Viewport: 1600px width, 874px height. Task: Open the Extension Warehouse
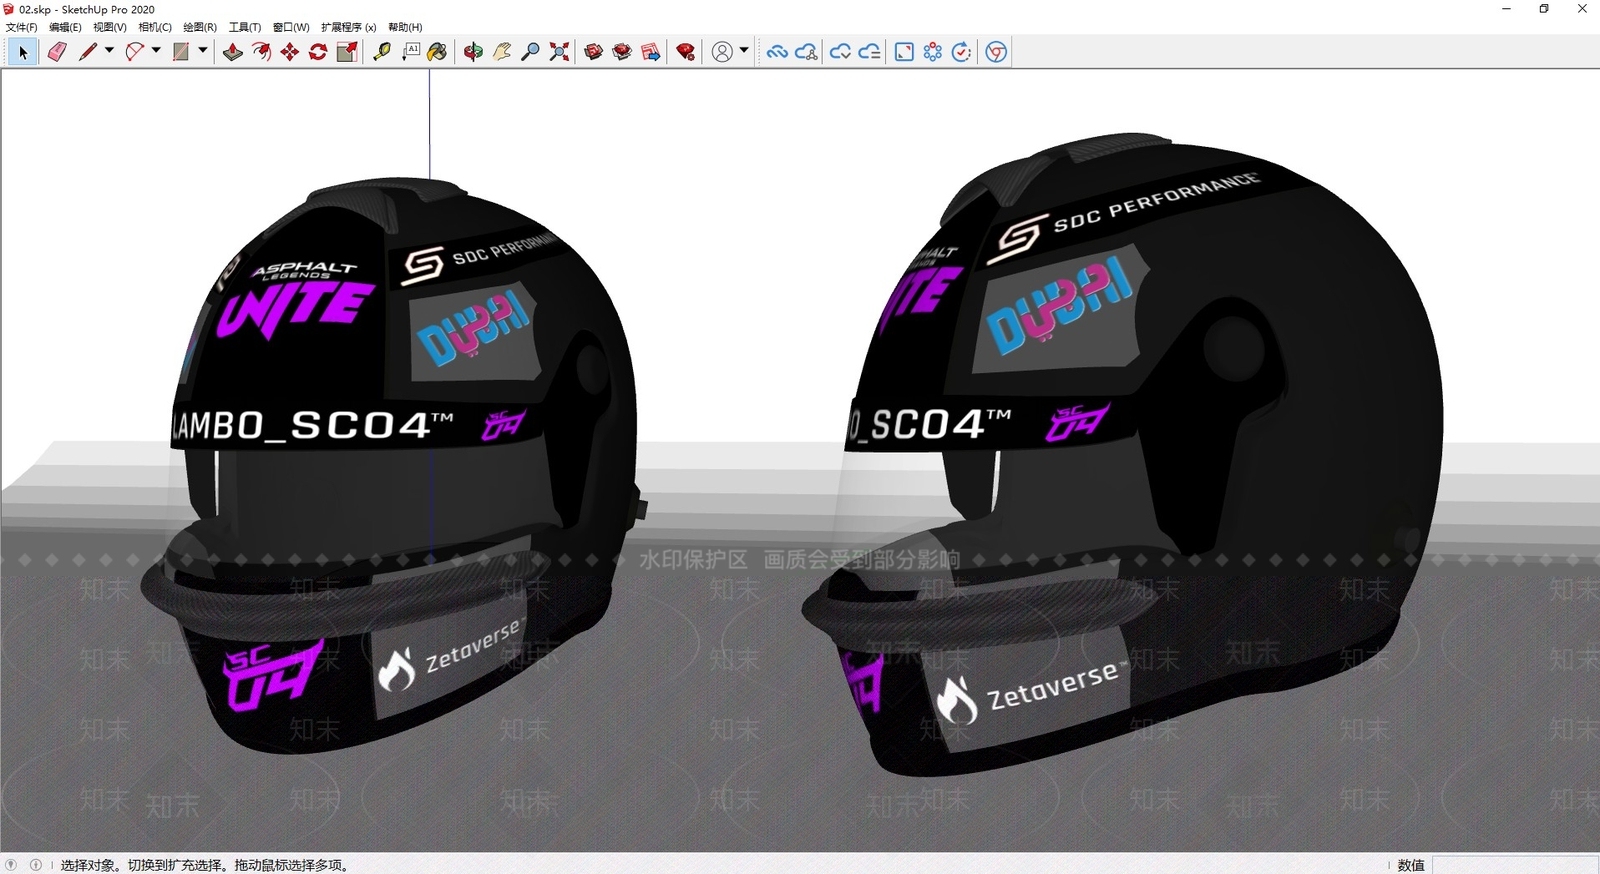pos(622,52)
